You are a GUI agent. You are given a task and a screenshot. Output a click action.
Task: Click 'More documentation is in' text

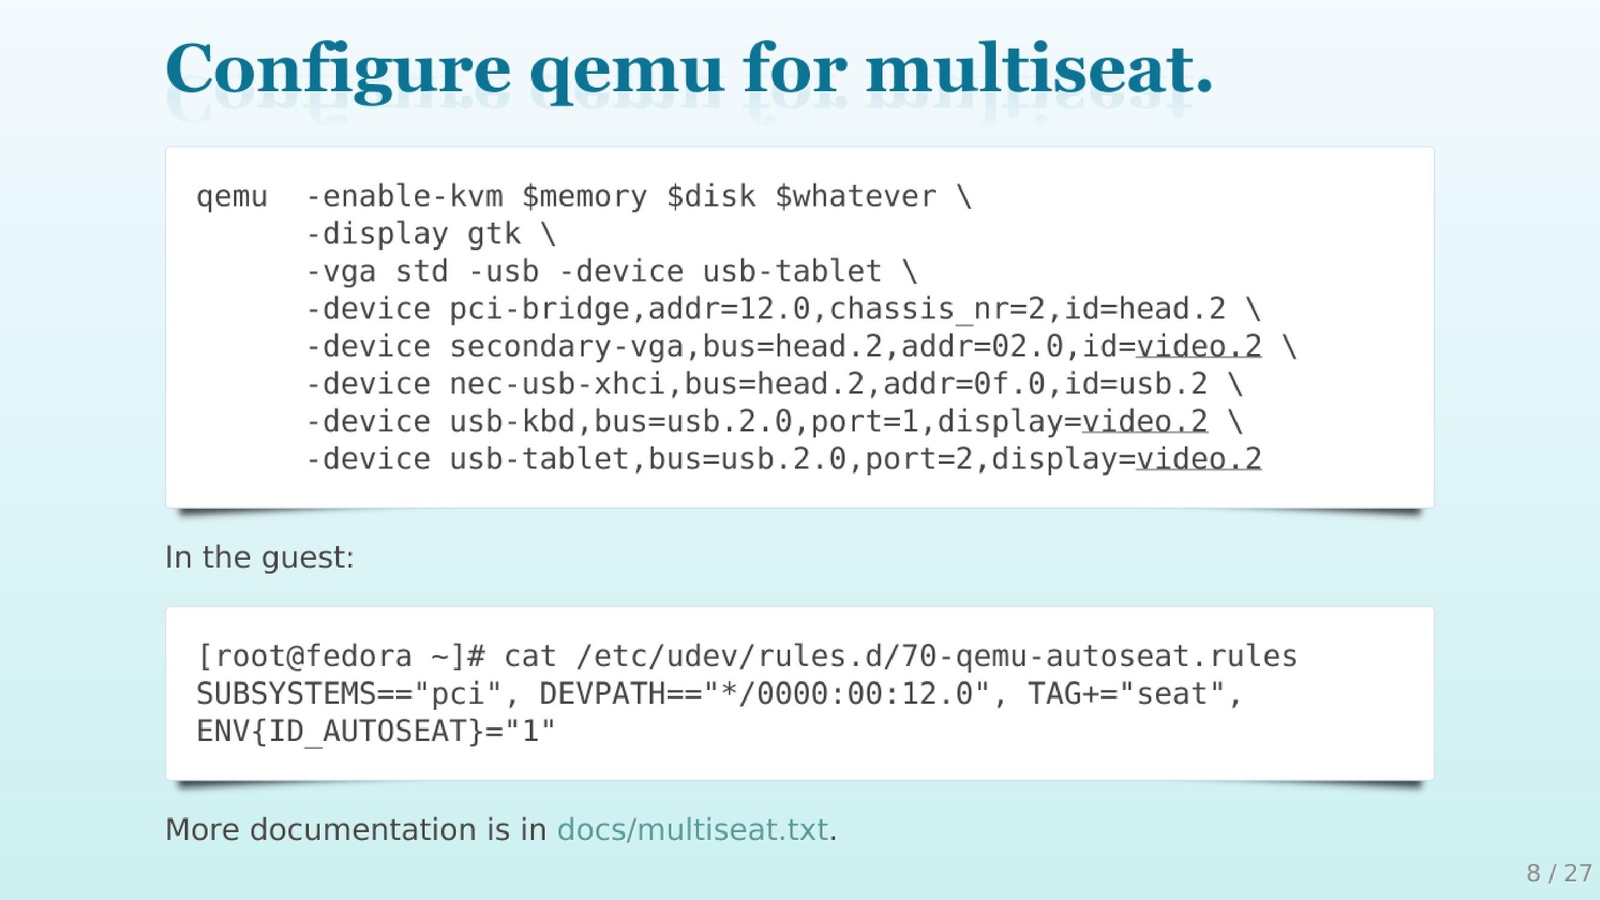355,830
